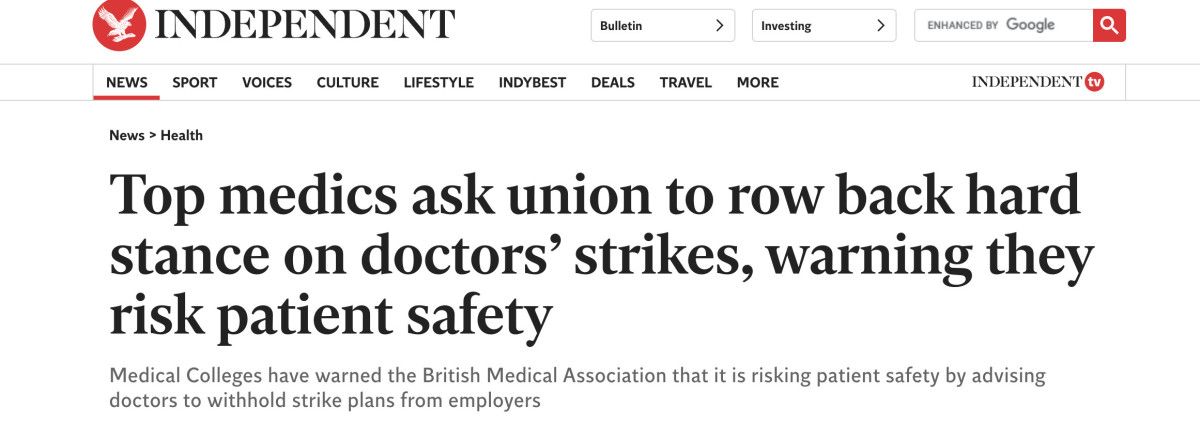
Task: Open the MORE navigation menu
Action: point(757,83)
